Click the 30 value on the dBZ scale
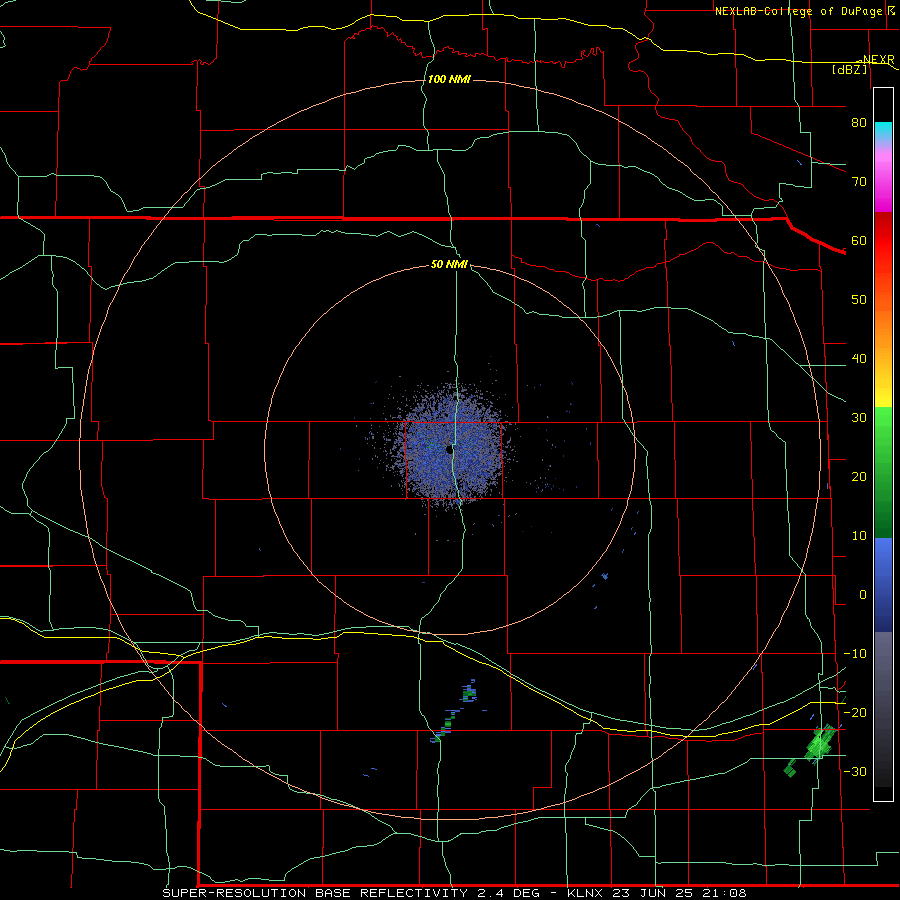This screenshot has height=900, width=900. tap(859, 418)
